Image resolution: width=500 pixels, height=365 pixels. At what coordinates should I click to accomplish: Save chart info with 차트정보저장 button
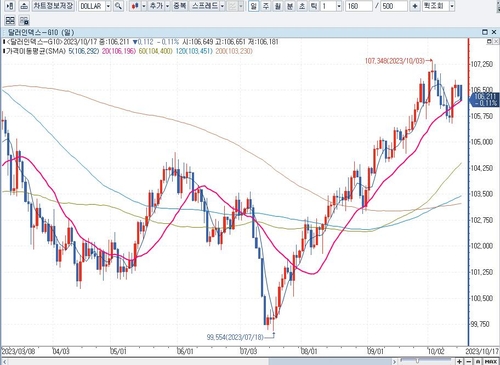[53, 6]
